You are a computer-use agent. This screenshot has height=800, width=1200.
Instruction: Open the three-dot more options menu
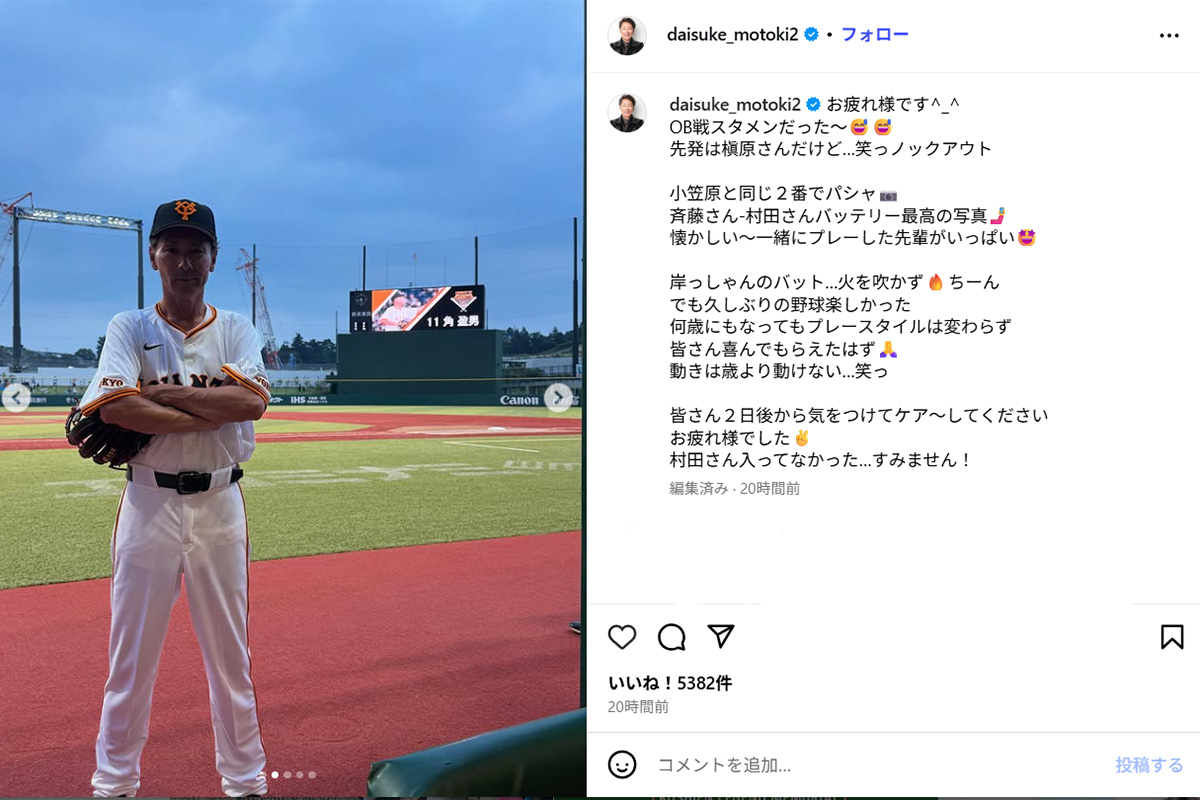tap(1169, 35)
